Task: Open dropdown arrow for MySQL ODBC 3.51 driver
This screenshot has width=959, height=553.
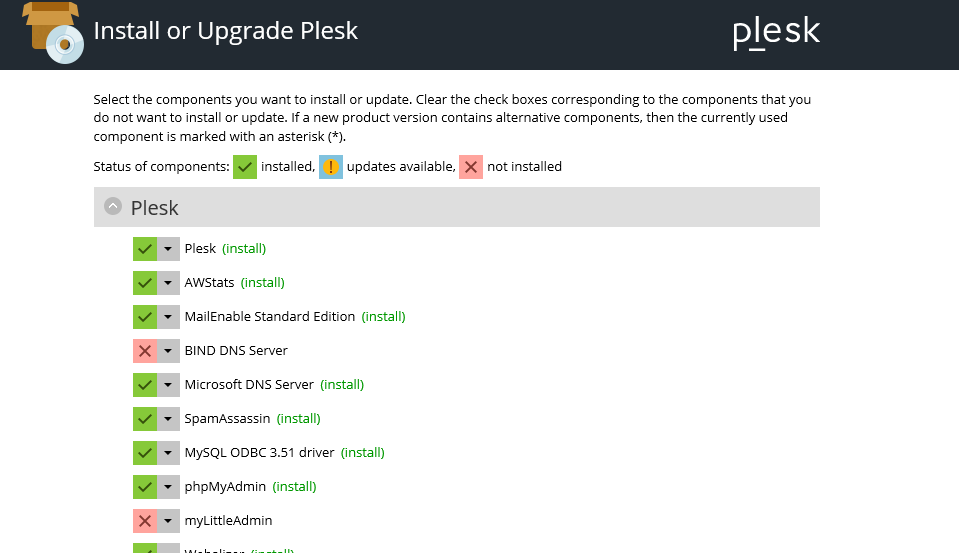Action: pos(168,453)
